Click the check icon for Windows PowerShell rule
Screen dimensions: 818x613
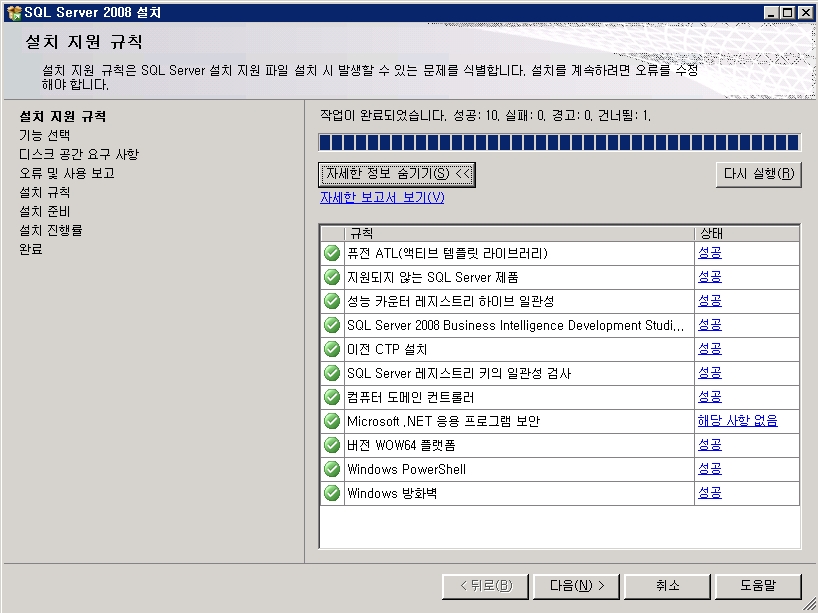[x=332, y=469]
